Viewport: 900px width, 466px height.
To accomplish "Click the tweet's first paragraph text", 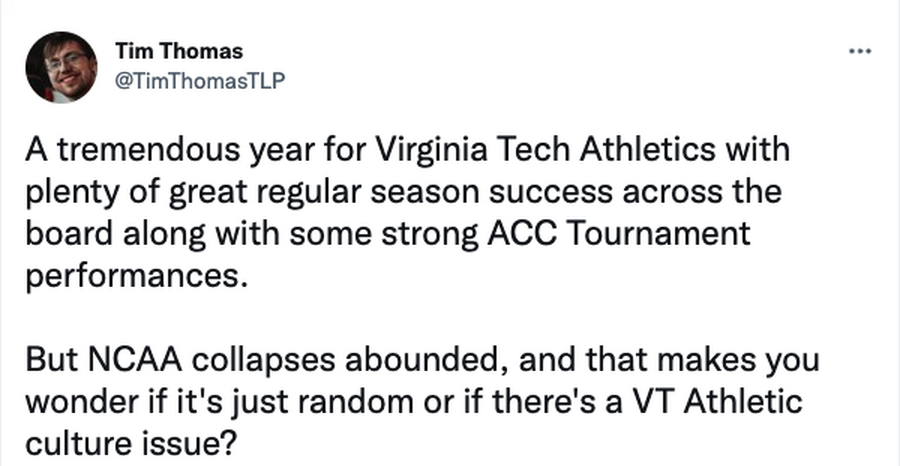I will pos(408,213).
